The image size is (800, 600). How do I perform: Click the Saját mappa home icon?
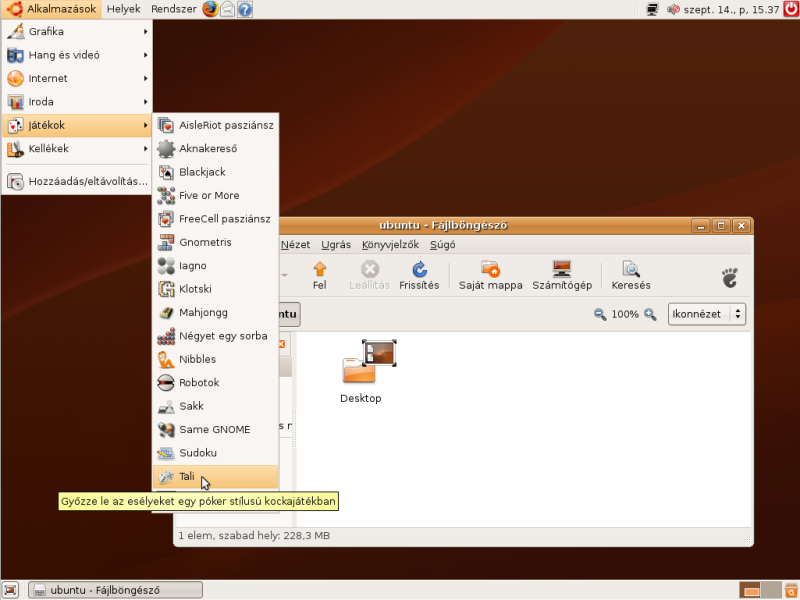(490, 275)
